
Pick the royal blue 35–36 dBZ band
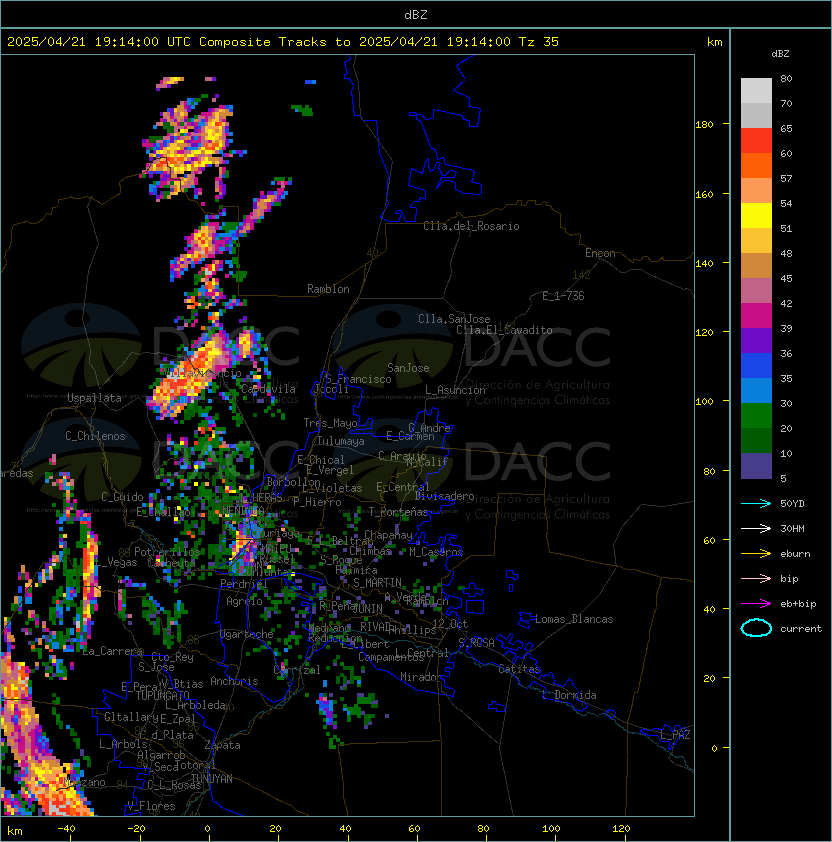(x=756, y=365)
